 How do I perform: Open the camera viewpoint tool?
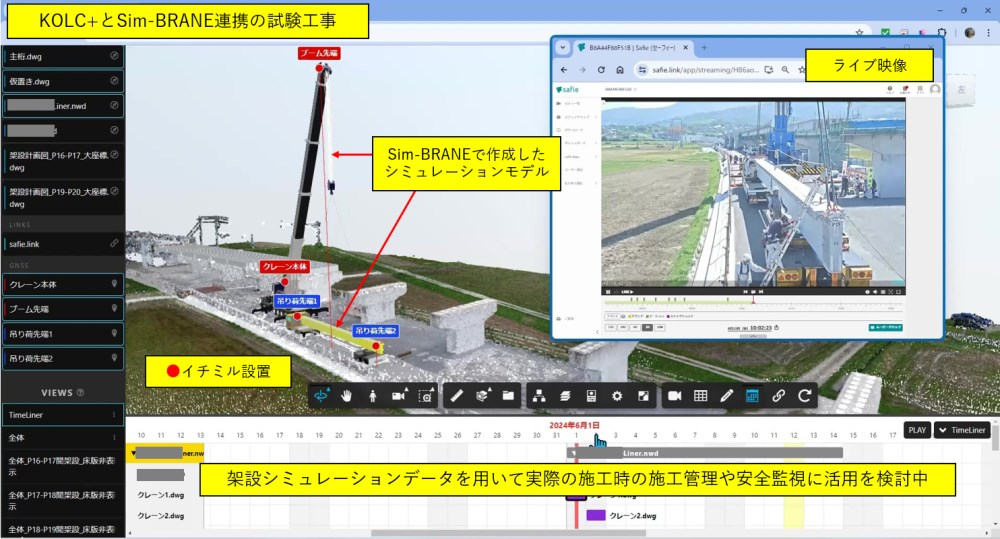click(399, 396)
